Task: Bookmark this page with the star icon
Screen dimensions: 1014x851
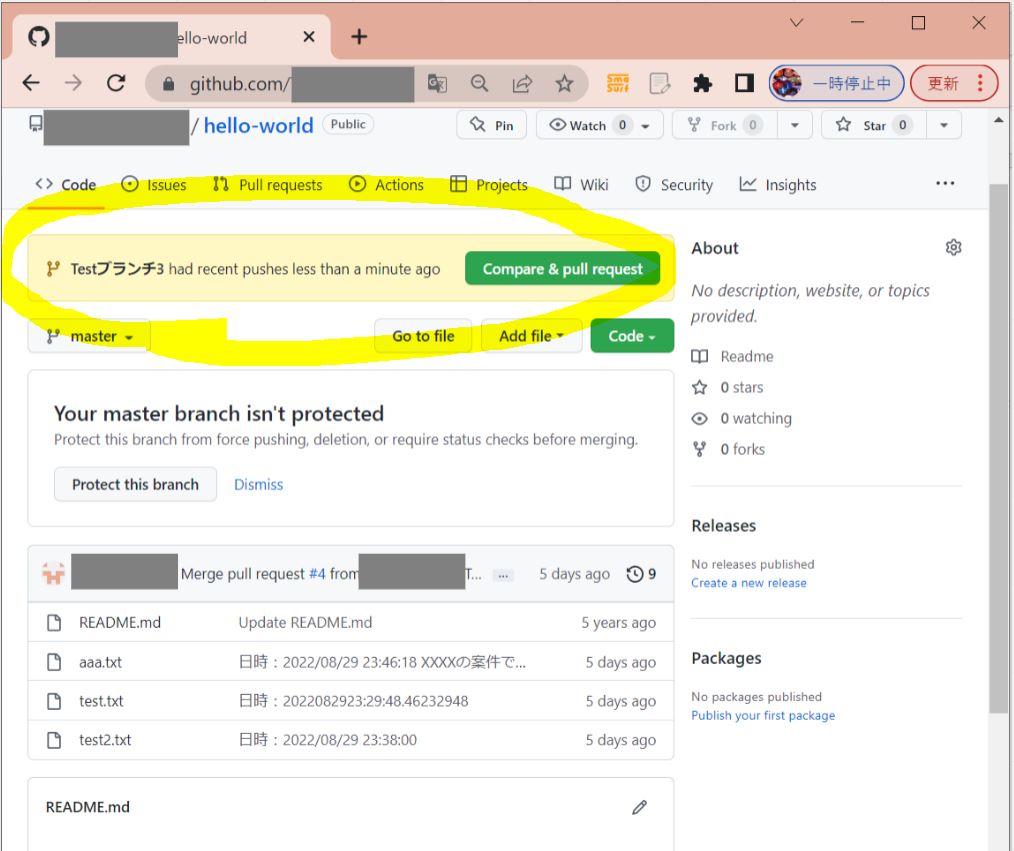Action: (x=565, y=84)
